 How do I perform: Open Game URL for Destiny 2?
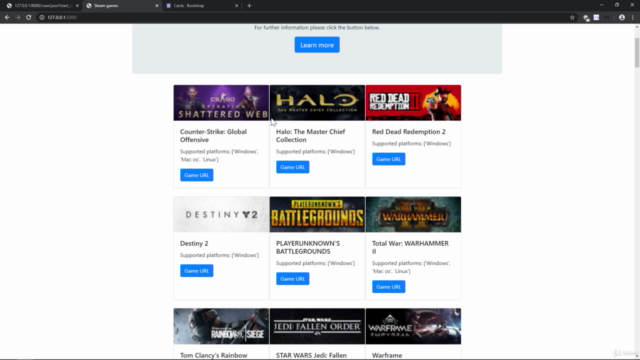click(197, 271)
